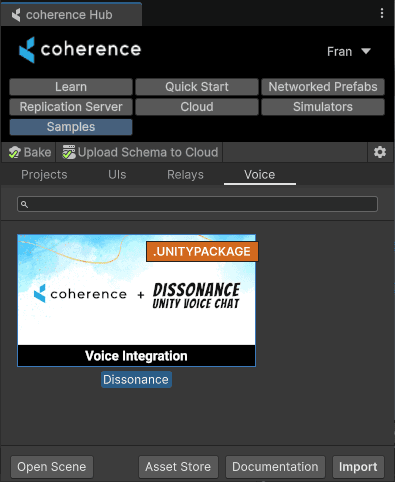The width and height of the screenshot is (395, 482).
Task: Open the Fran account dropdown
Action: (x=349, y=52)
